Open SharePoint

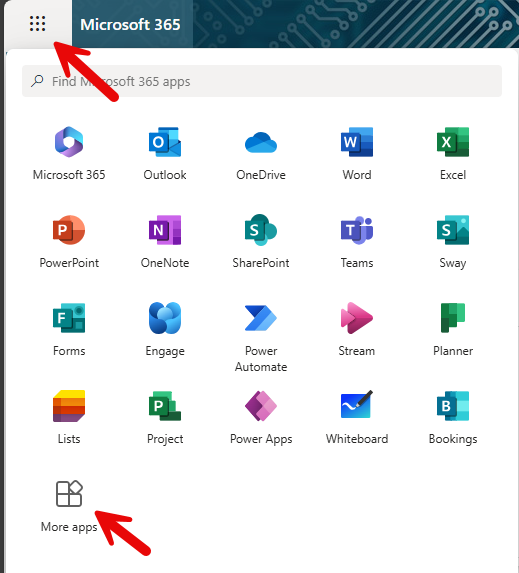[261, 230]
